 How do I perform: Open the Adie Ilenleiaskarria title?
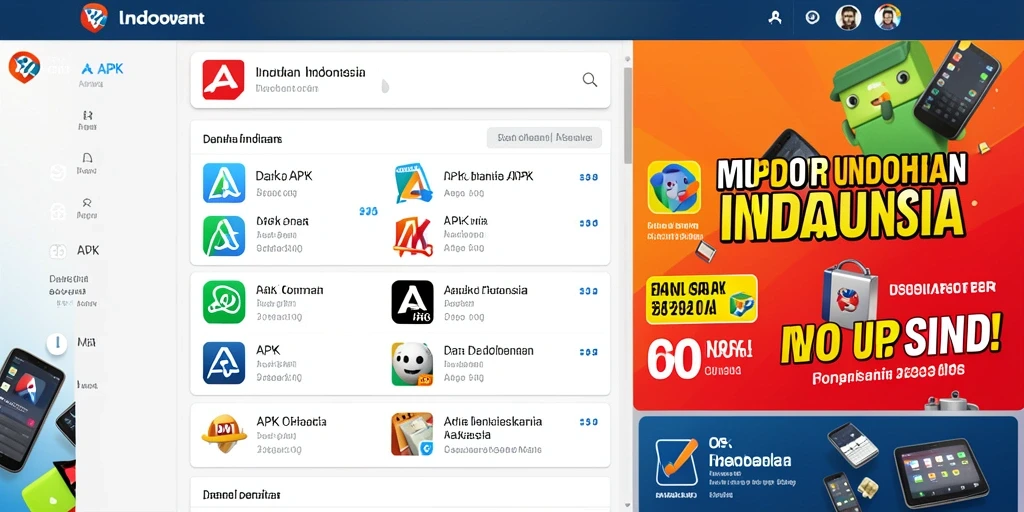click(x=492, y=428)
